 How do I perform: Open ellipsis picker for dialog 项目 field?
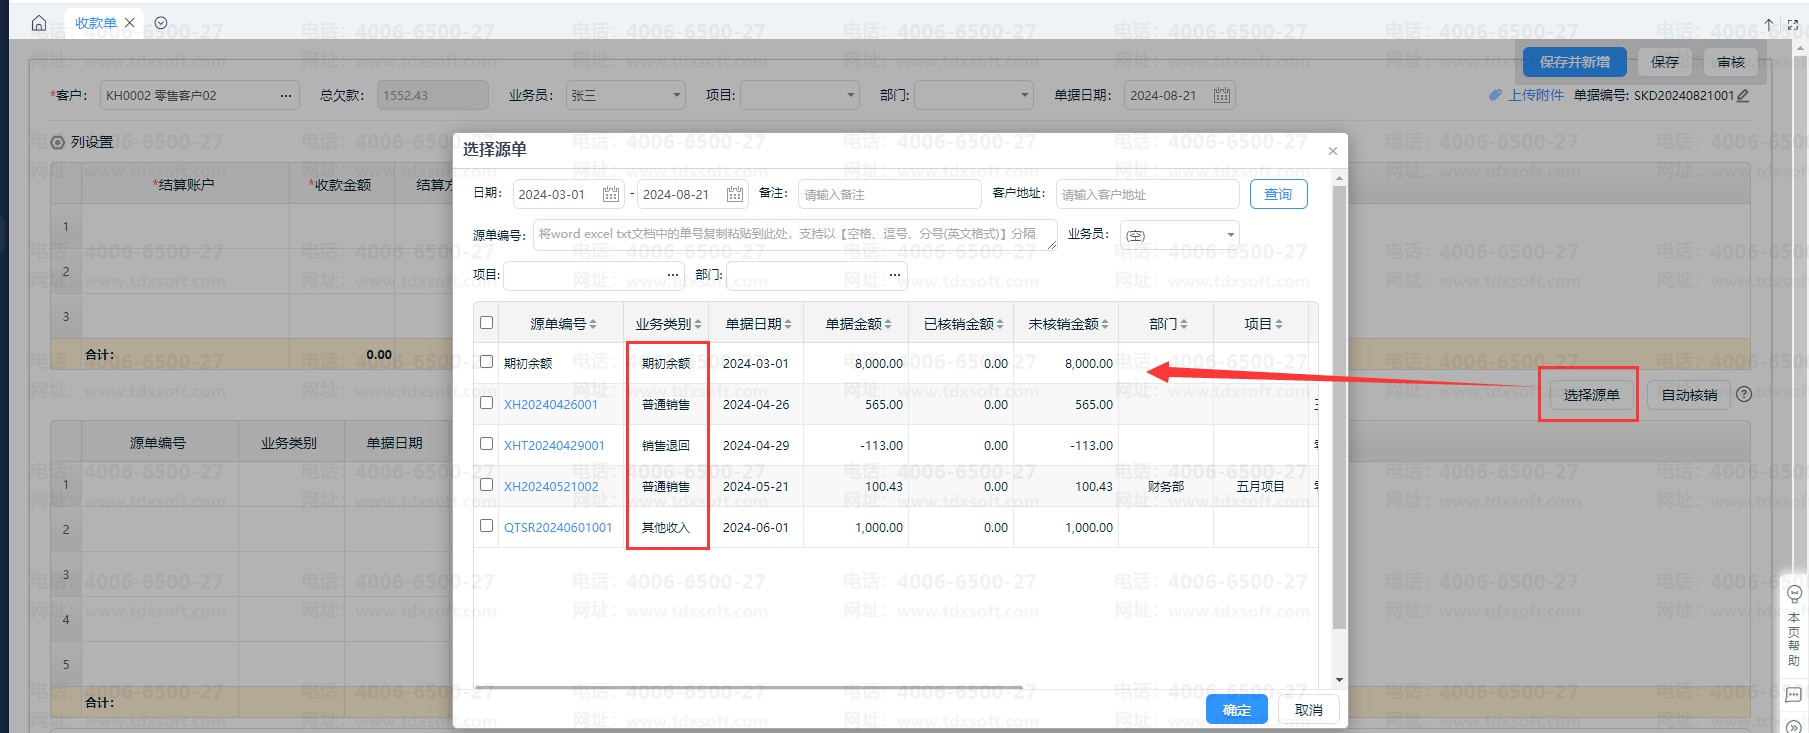pos(672,274)
